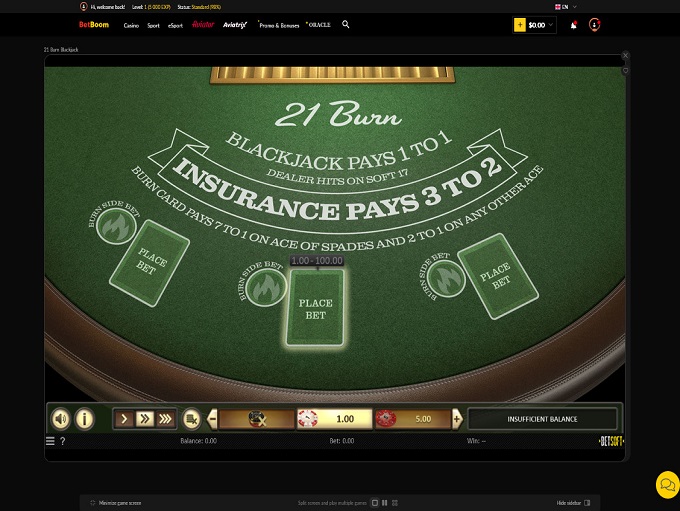This screenshot has height=511, width=680.
Task: Click the minus arrow on chip selector
Action: click(x=212, y=419)
